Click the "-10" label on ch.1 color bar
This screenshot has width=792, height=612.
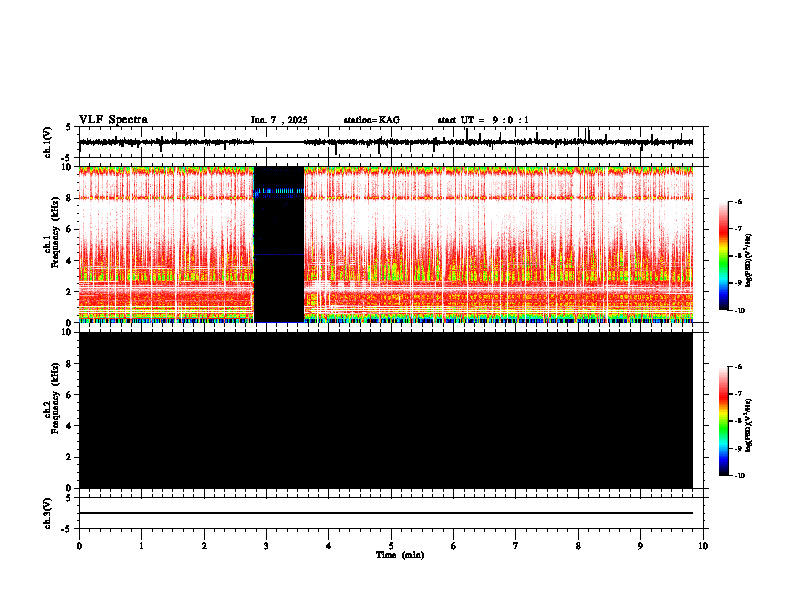[x=739, y=311]
